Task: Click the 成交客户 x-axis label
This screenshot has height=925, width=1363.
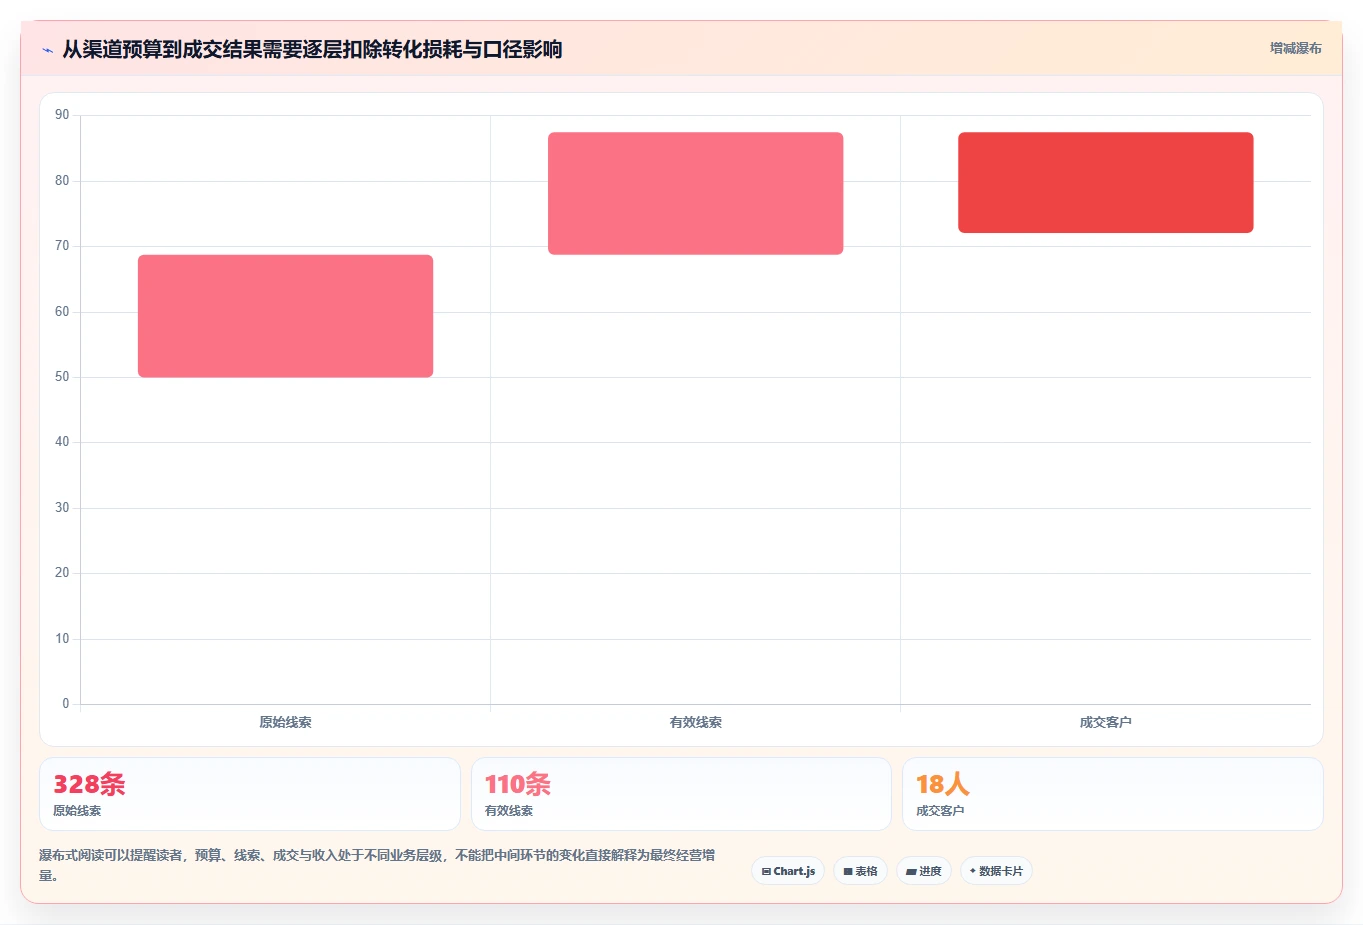Action: pos(1106,722)
